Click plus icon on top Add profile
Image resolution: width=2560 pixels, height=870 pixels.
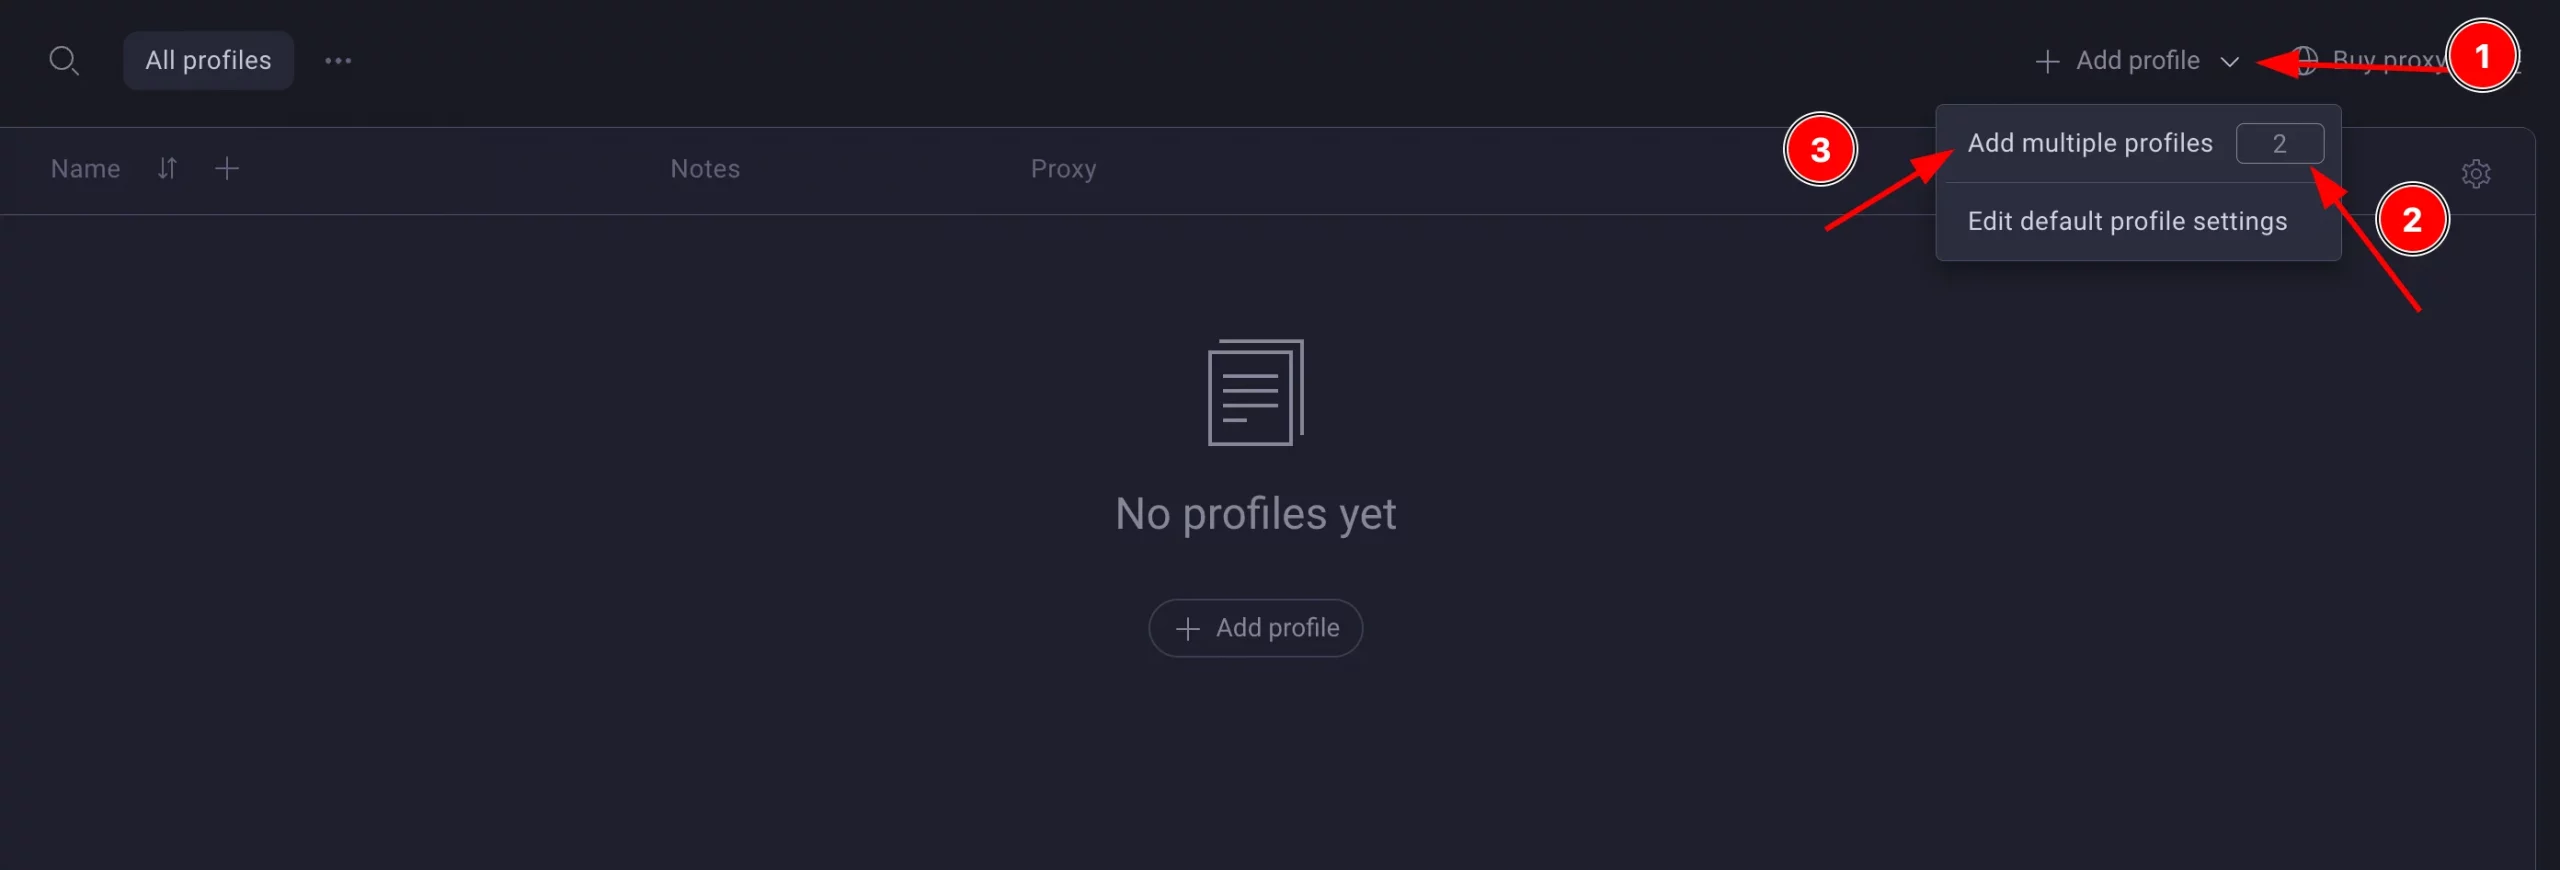pos(2047,61)
